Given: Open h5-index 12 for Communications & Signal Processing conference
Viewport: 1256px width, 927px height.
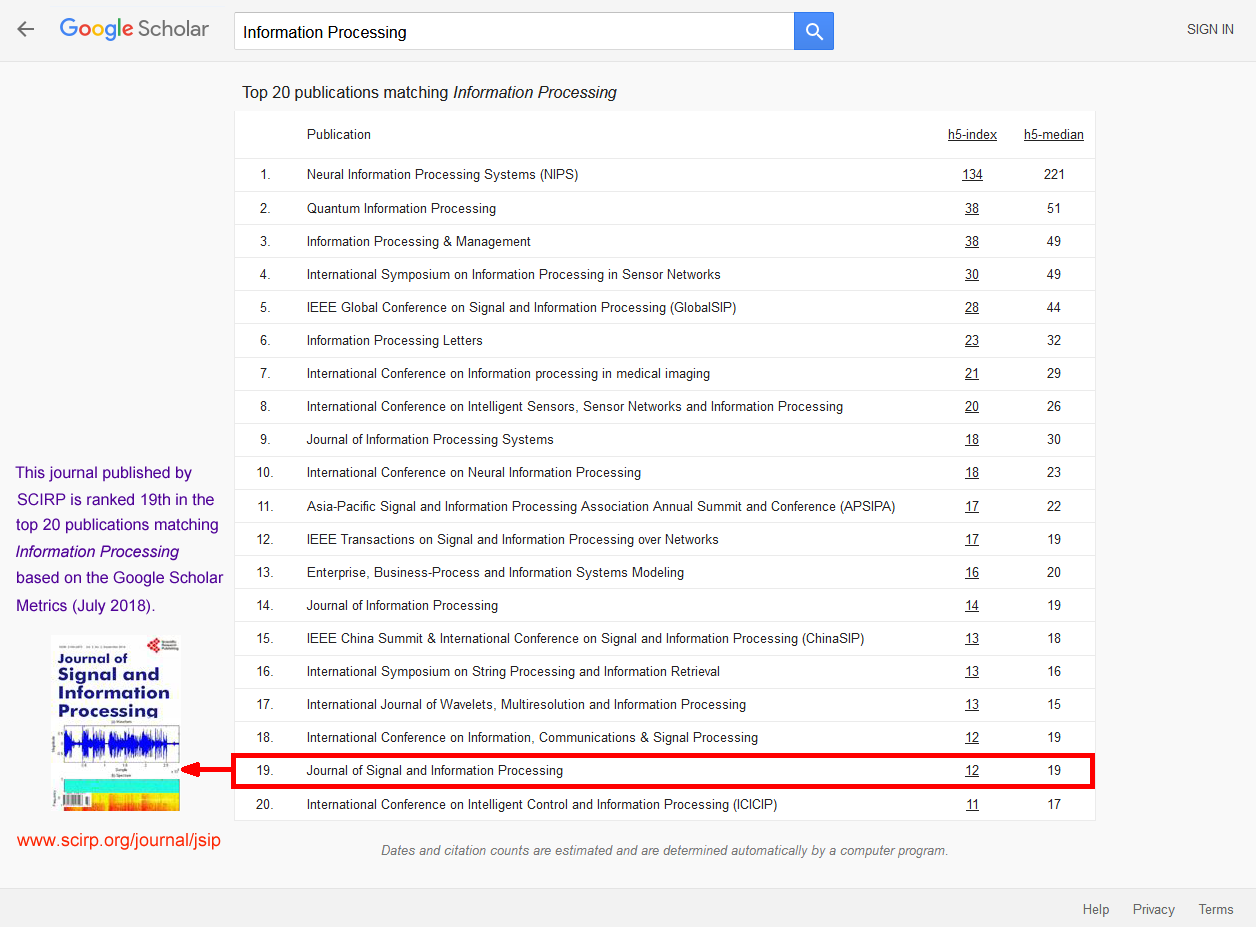Looking at the screenshot, I should coord(972,738).
